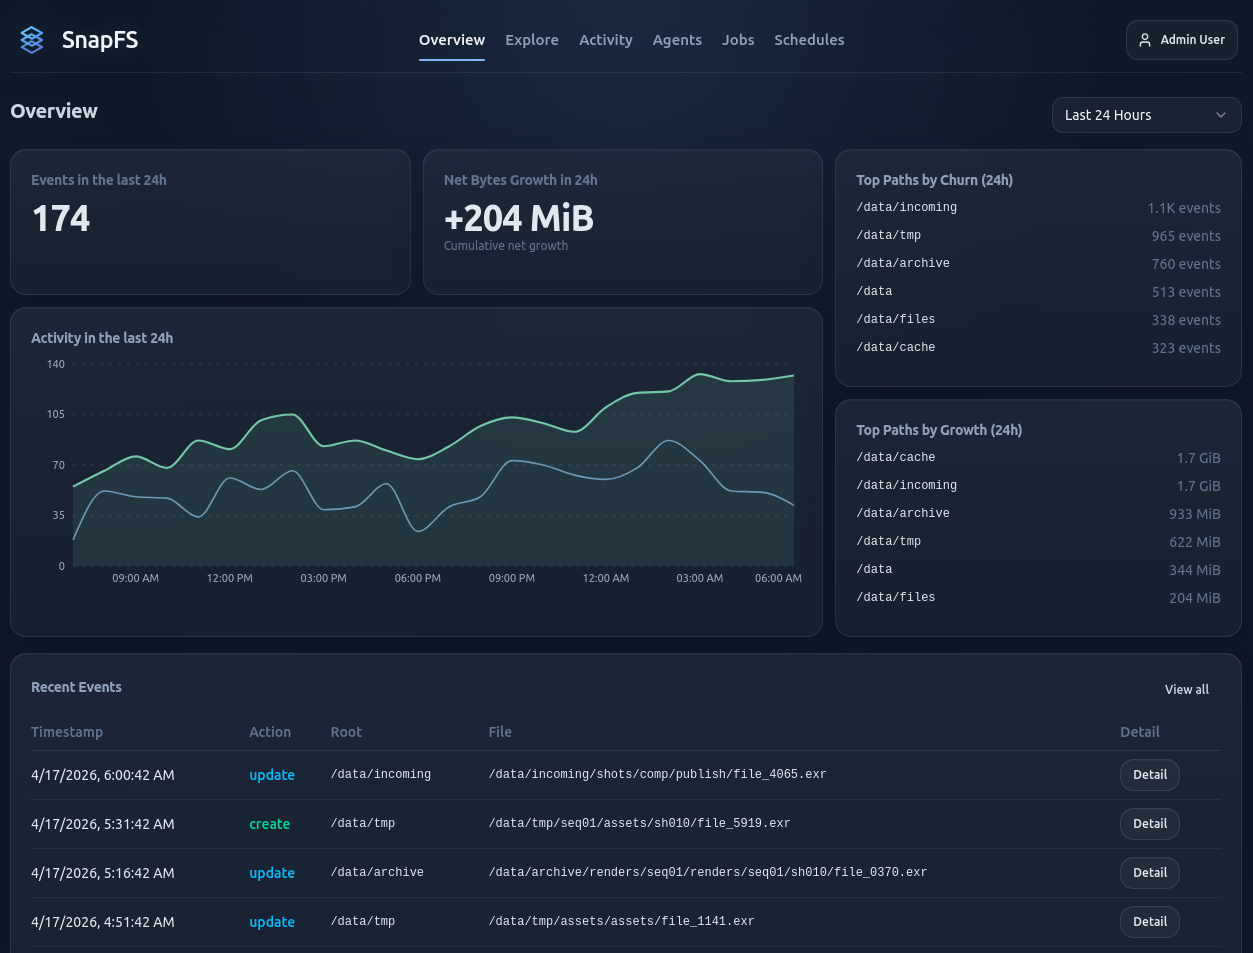This screenshot has width=1253, height=953.
Task: Open the Last 24 Hours dropdown
Action: point(1145,115)
